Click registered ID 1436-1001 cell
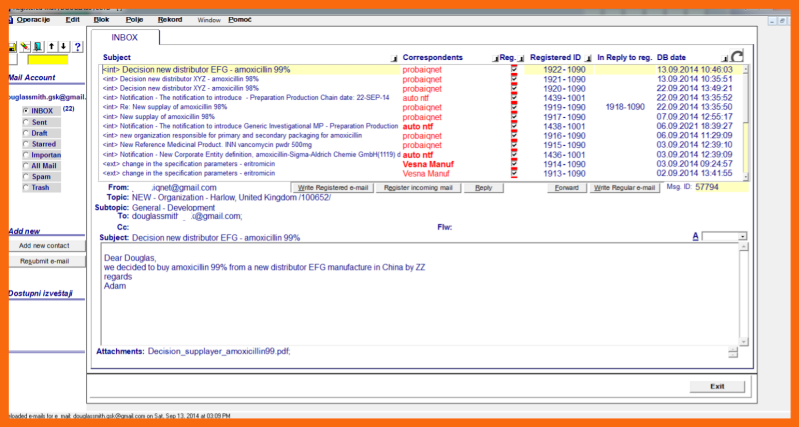Viewport: 799px width, 427px height. 564,155
